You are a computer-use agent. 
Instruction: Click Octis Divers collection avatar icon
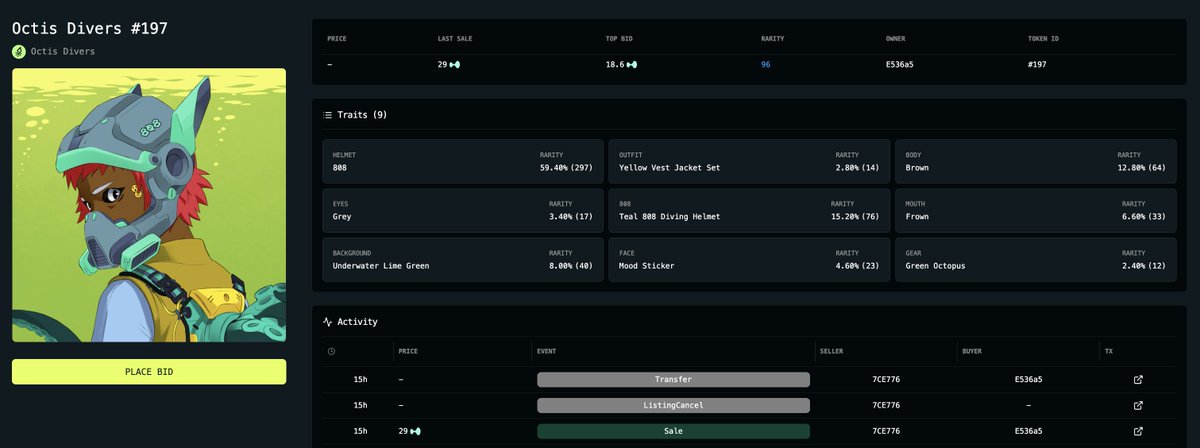click(x=18, y=51)
